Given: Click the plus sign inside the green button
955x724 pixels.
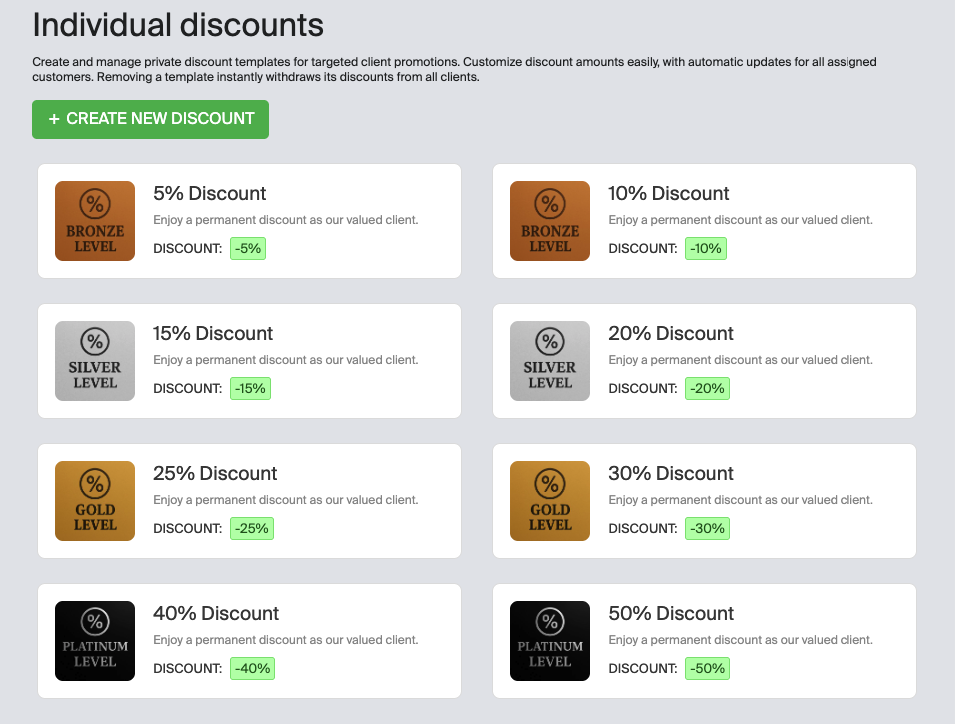Looking at the screenshot, I should (55, 119).
